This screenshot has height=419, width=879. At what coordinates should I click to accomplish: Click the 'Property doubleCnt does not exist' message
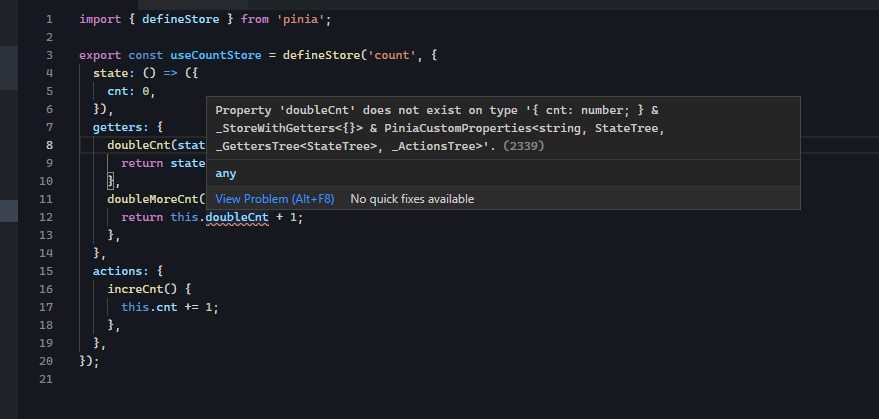pos(438,128)
